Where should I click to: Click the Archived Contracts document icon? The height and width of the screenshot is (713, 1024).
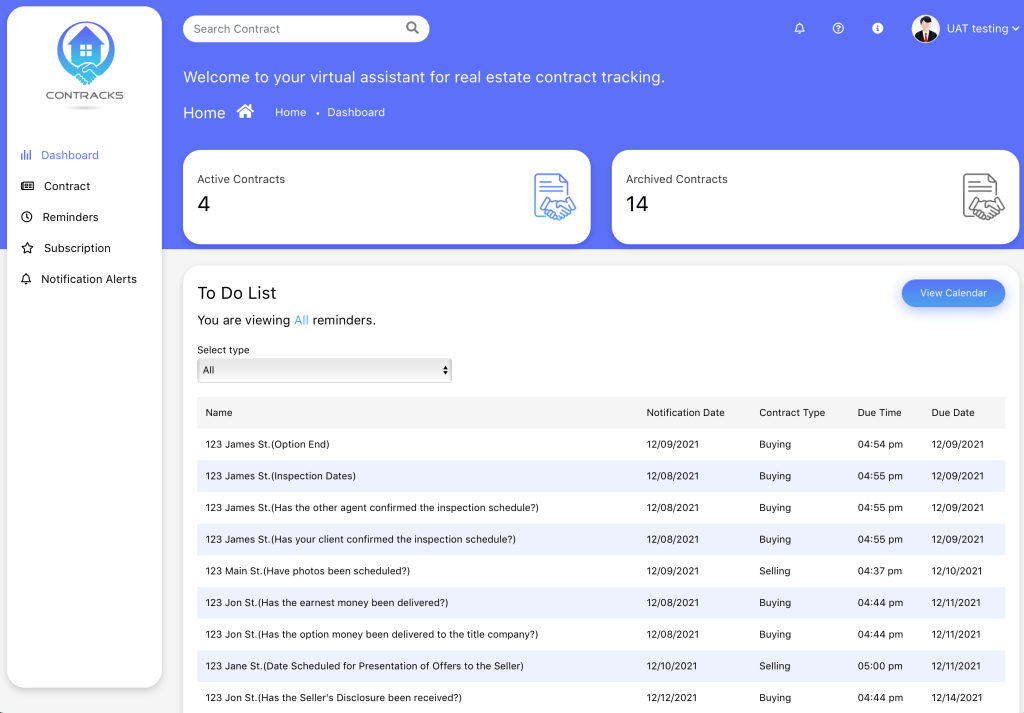click(983, 196)
